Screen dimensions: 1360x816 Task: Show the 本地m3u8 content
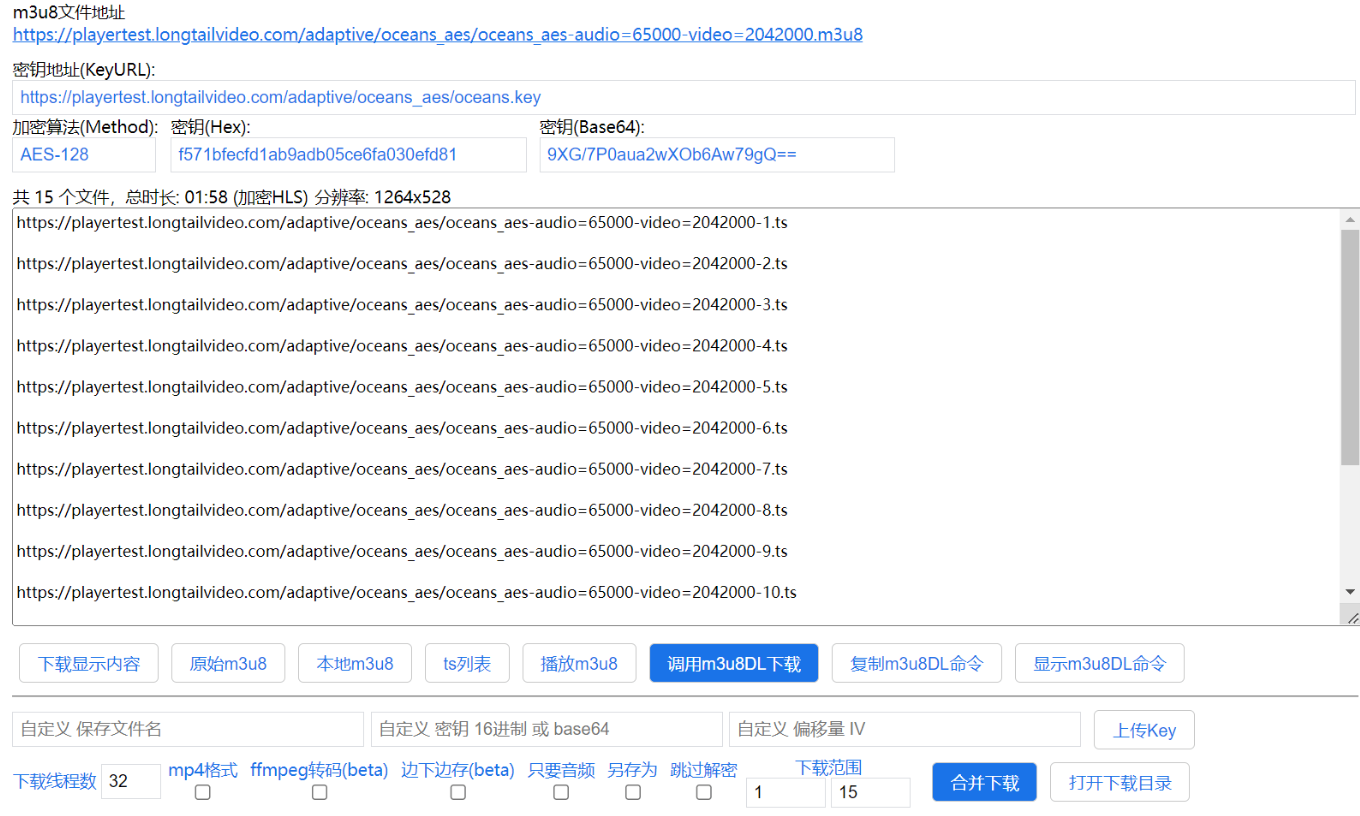pos(355,663)
